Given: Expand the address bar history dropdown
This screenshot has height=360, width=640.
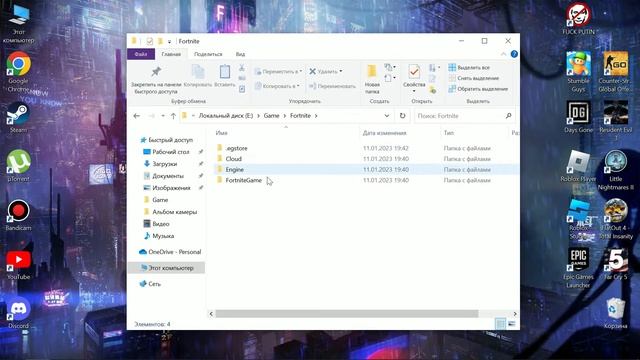Looking at the screenshot, I should [x=387, y=116].
